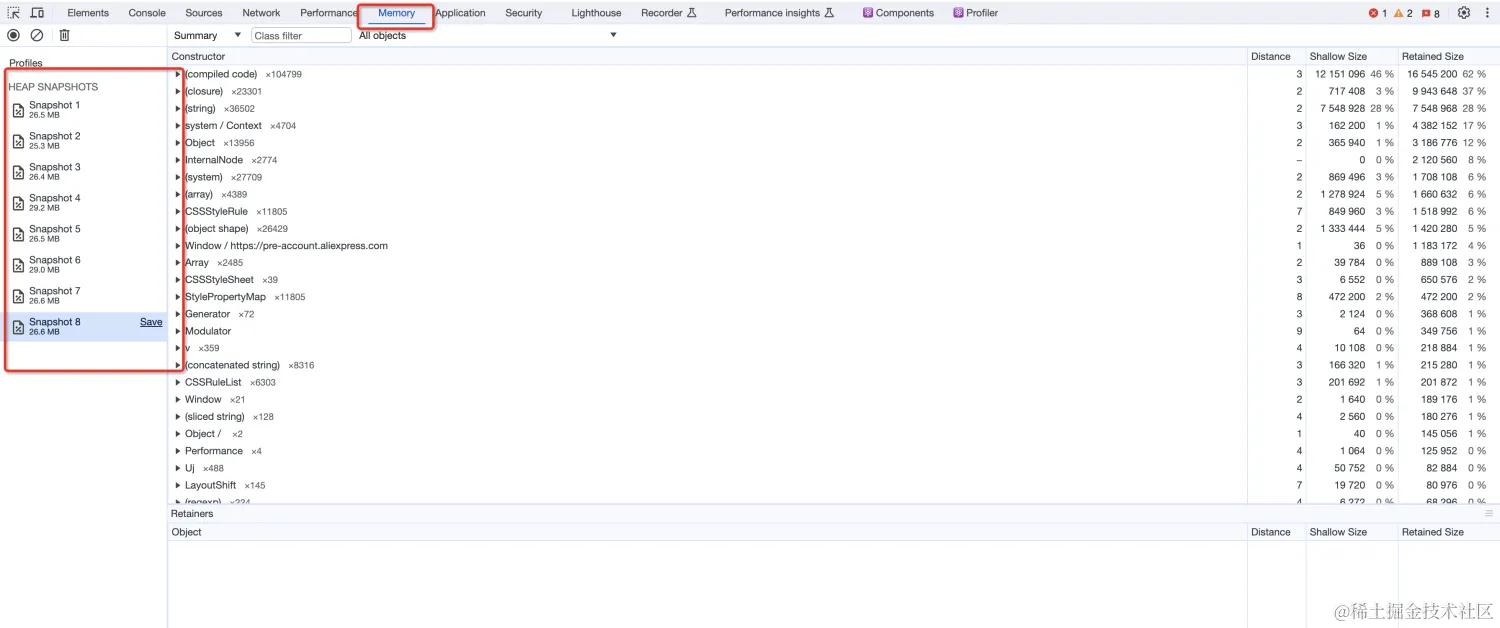The width and height of the screenshot is (1500, 628).
Task: Open the Security tab
Action: 523,13
